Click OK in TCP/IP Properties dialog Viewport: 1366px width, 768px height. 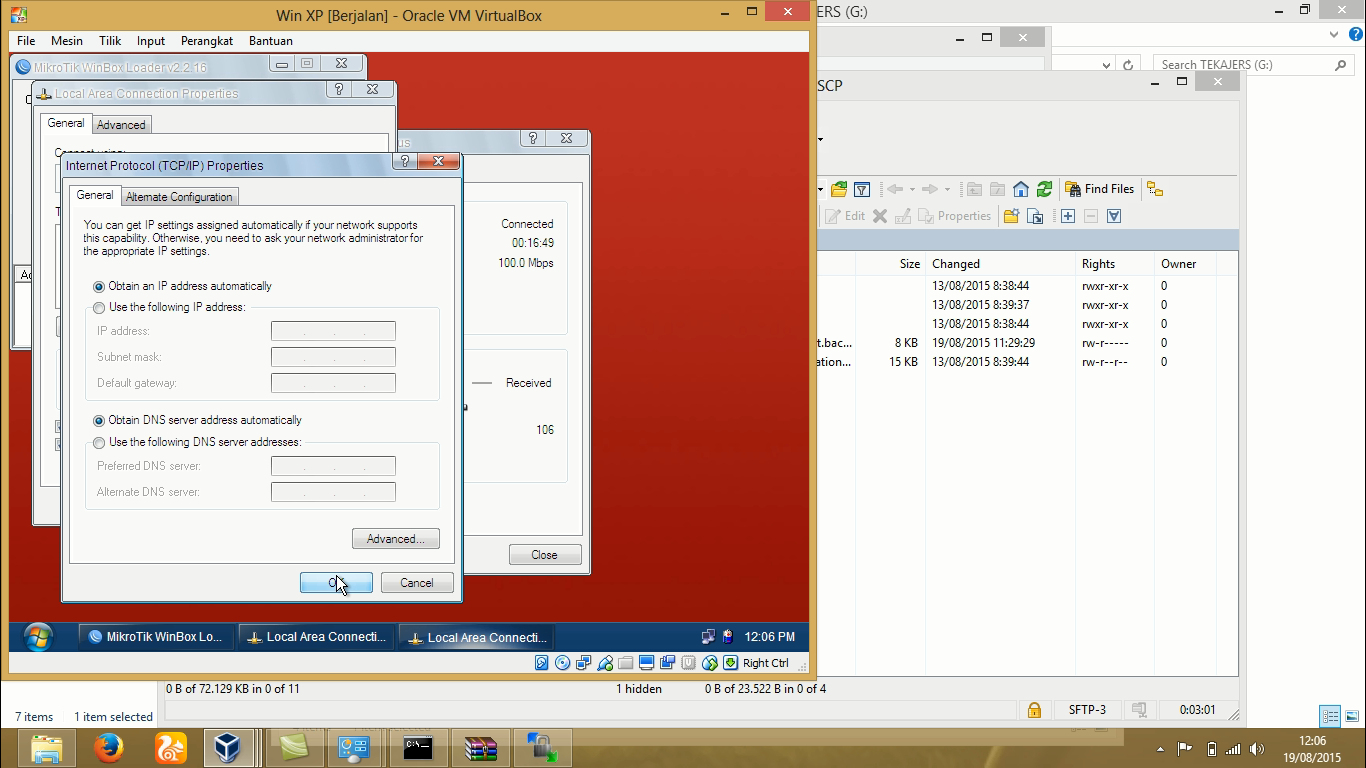point(336,583)
